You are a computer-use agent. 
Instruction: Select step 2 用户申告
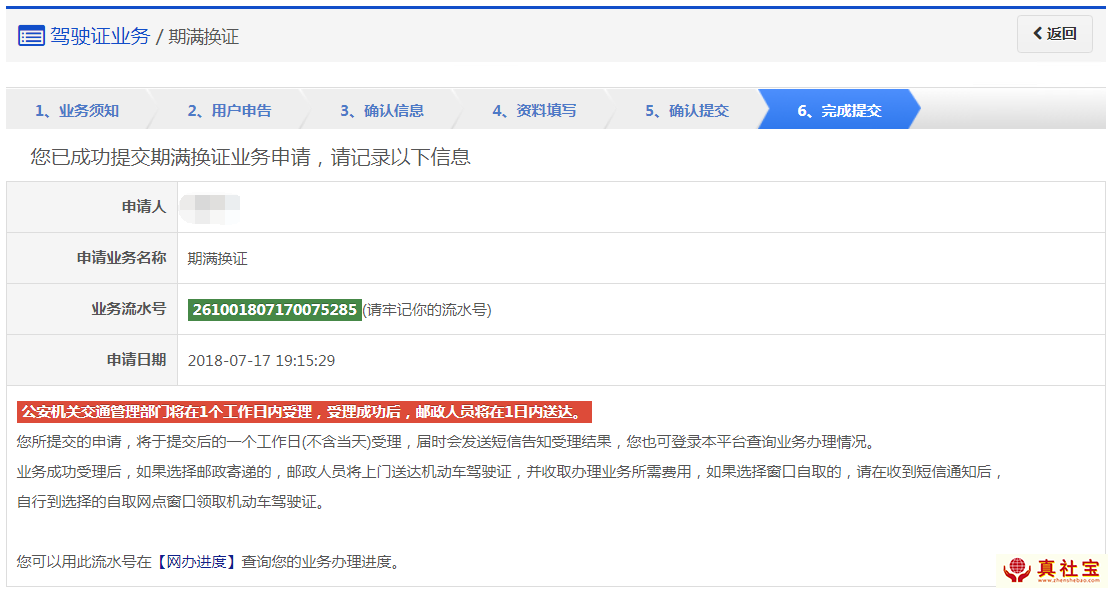pyautogui.click(x=229, y=111)
